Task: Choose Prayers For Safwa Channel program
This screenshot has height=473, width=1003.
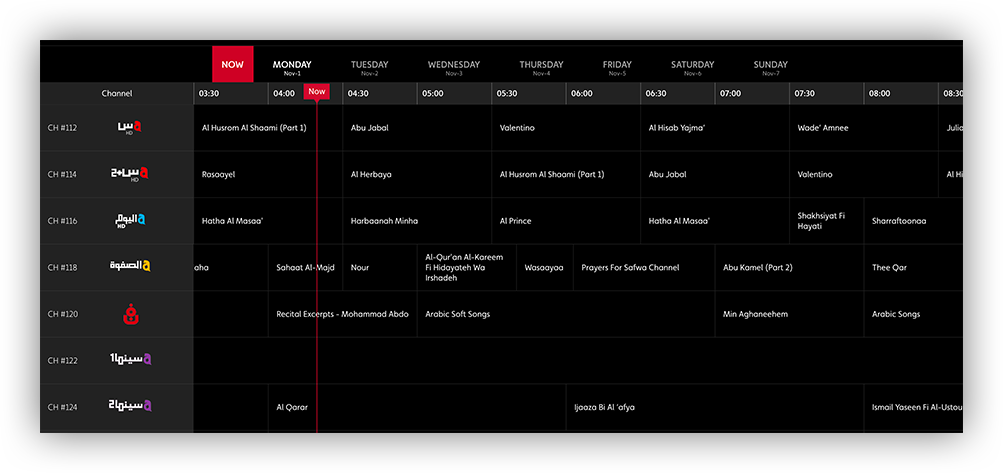Action: (x=630, y=268)
